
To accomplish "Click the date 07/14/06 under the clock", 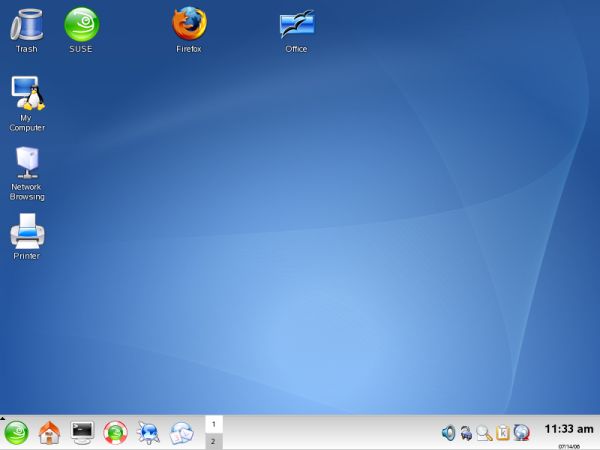I will pos(569,446).
